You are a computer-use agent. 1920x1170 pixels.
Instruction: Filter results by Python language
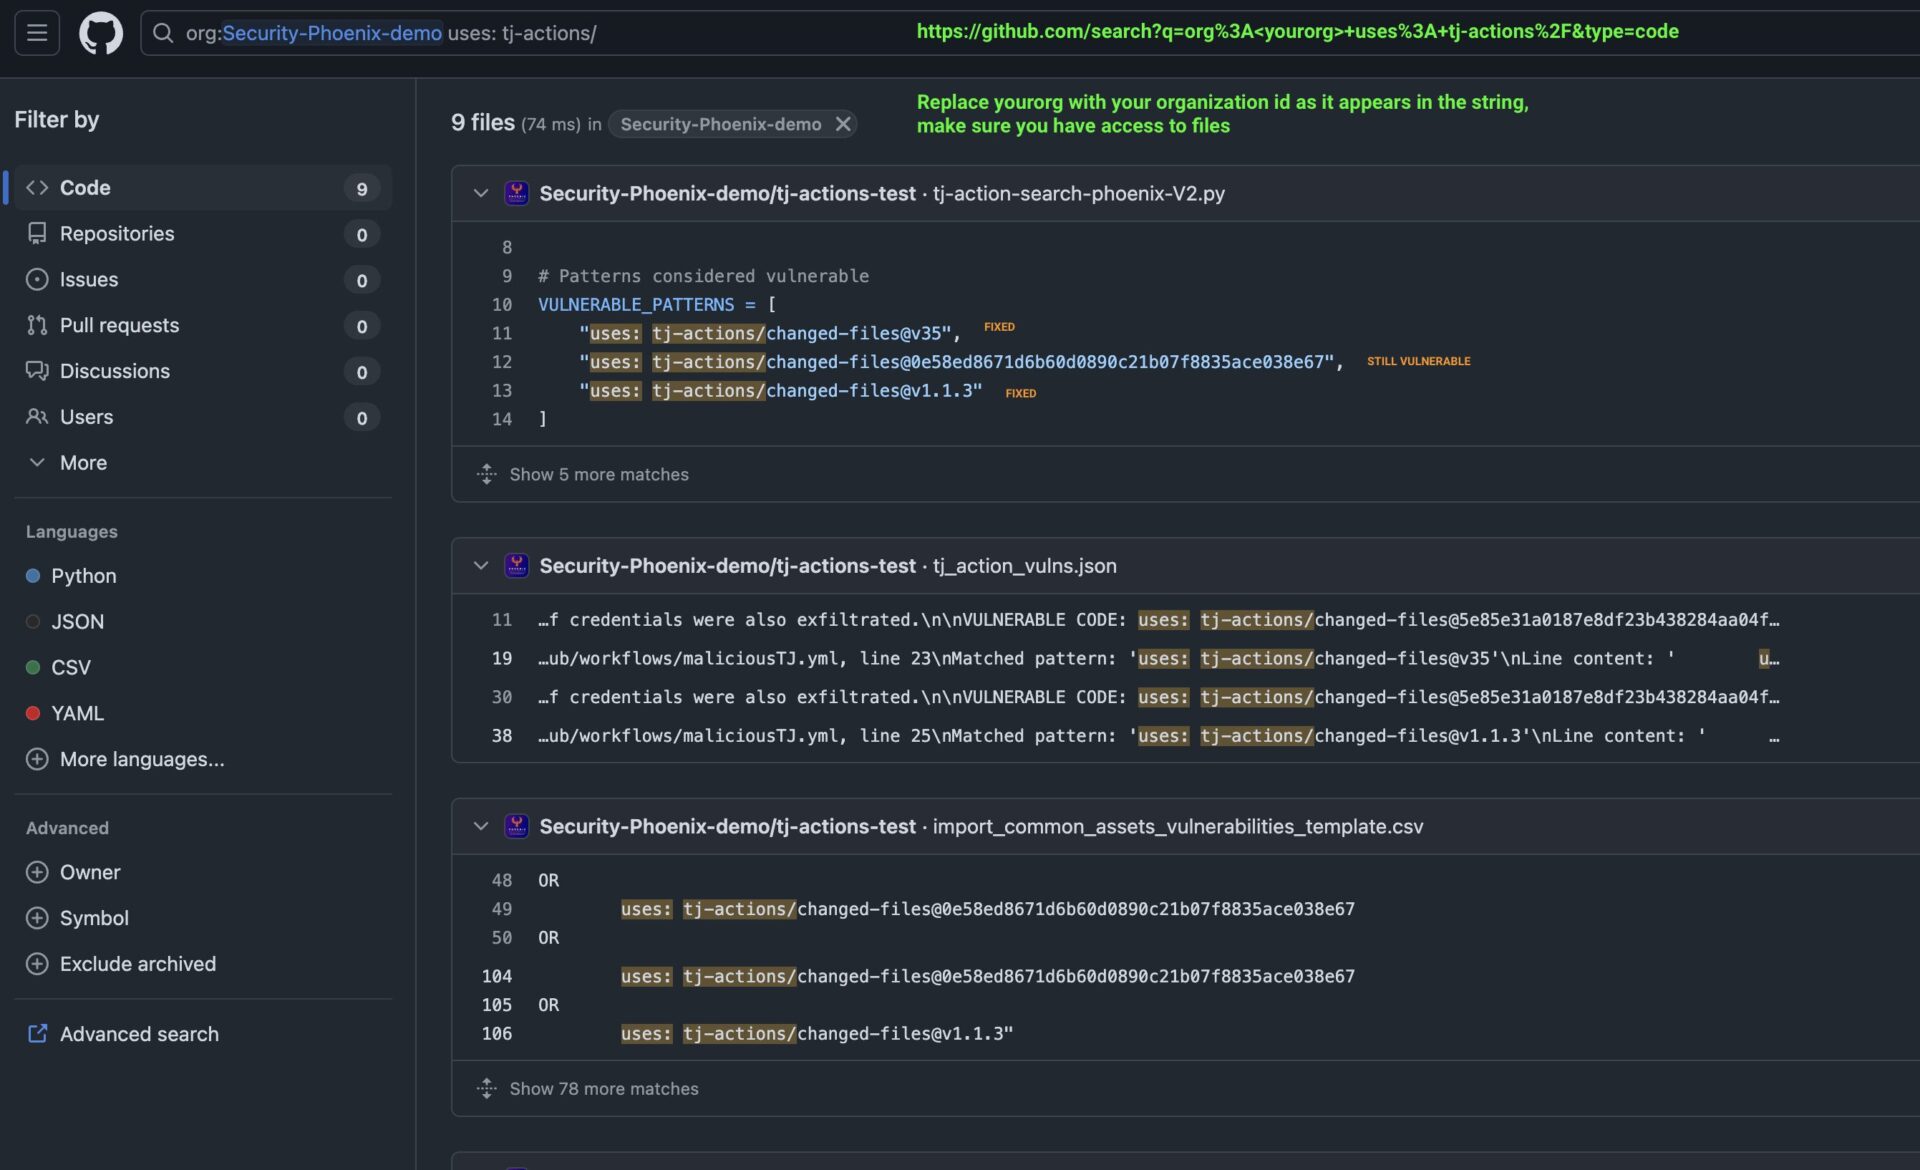coord(84,576)
